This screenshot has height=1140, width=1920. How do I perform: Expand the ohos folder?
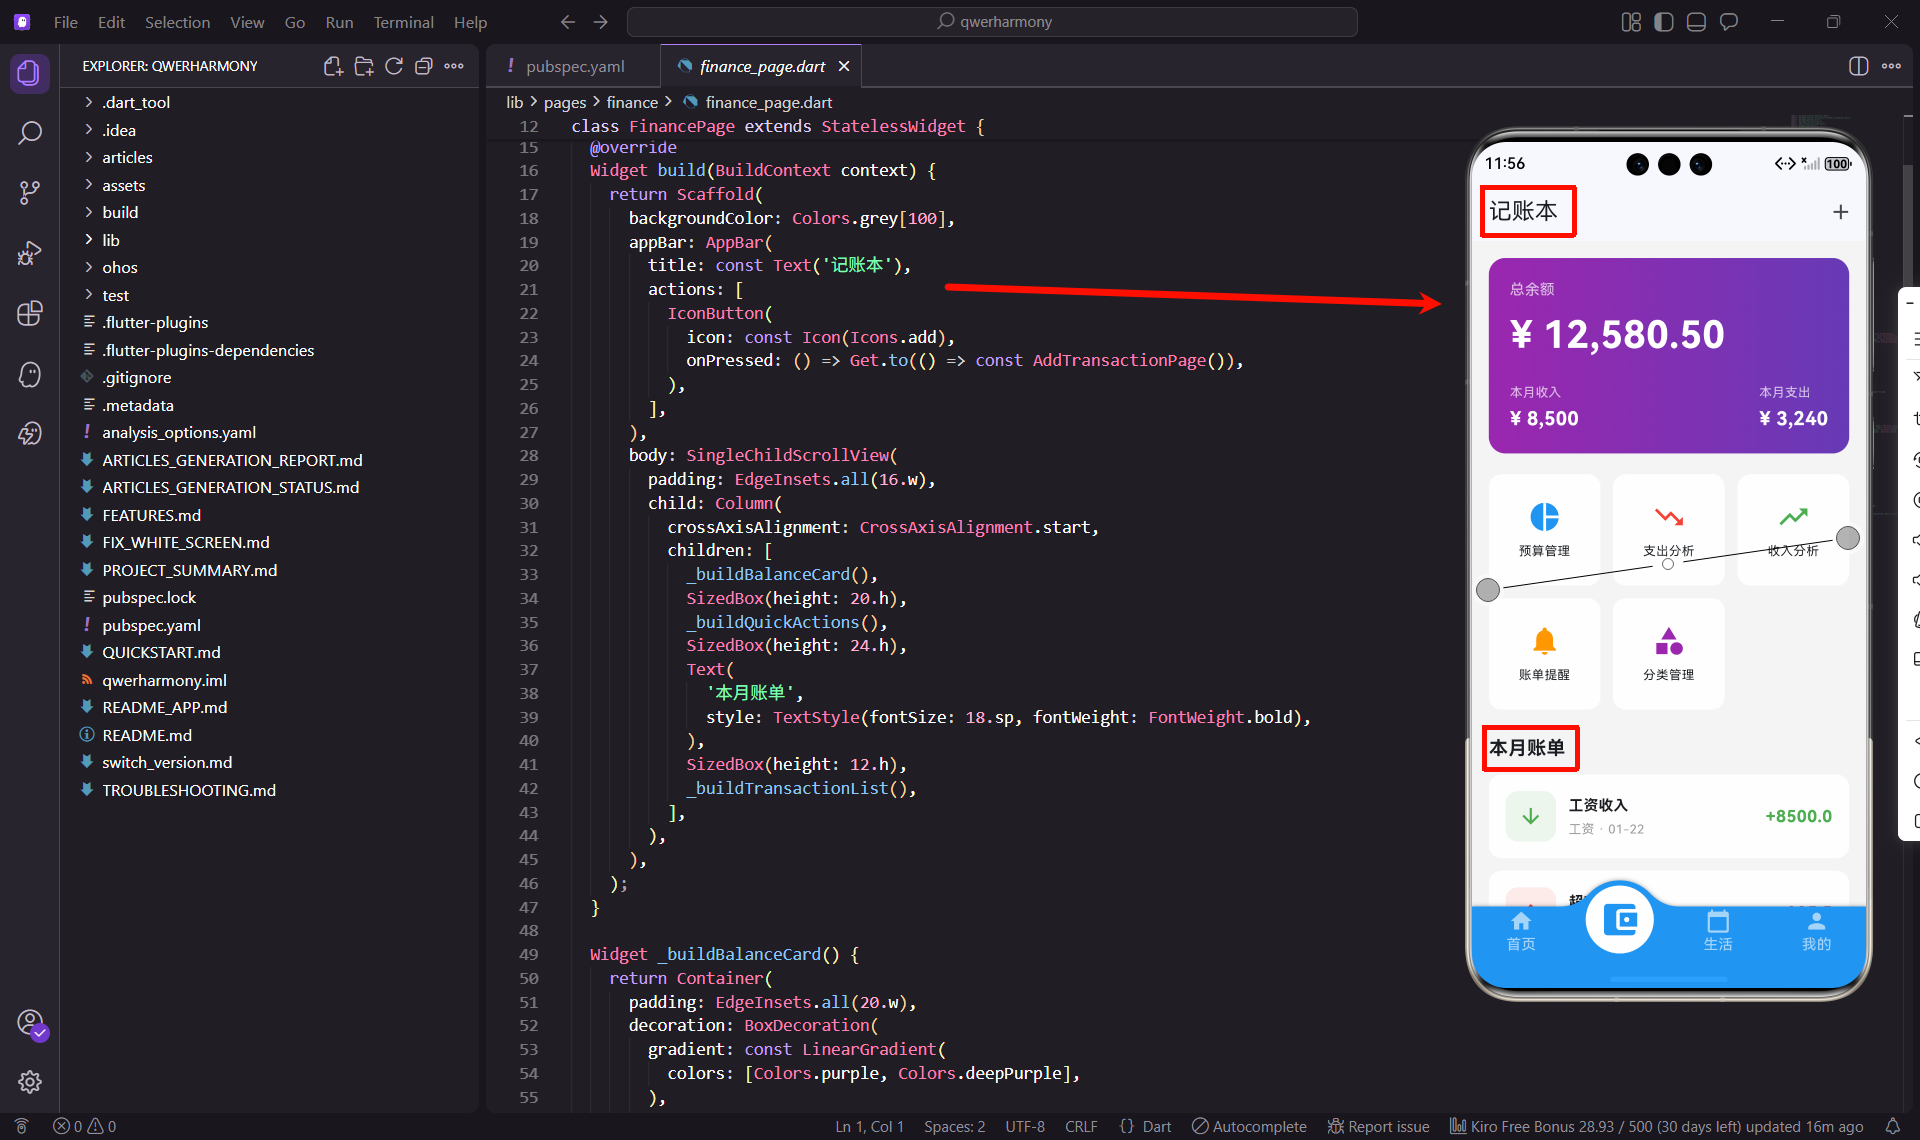[x=119, y=267]
